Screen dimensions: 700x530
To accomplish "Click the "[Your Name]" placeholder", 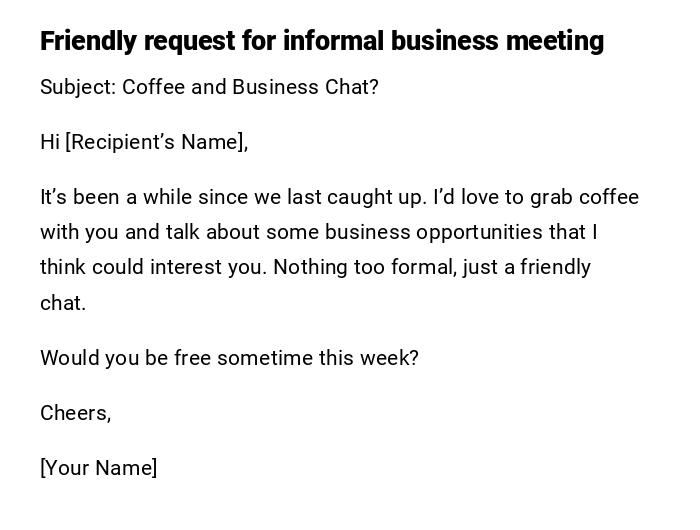I will pyautogui.click(x=98, y=468).
